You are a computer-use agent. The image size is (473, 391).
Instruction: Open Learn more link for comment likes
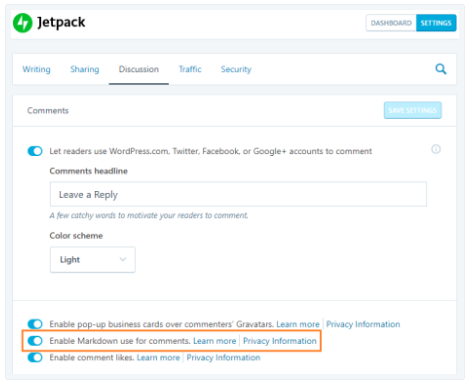coord(158,358)
